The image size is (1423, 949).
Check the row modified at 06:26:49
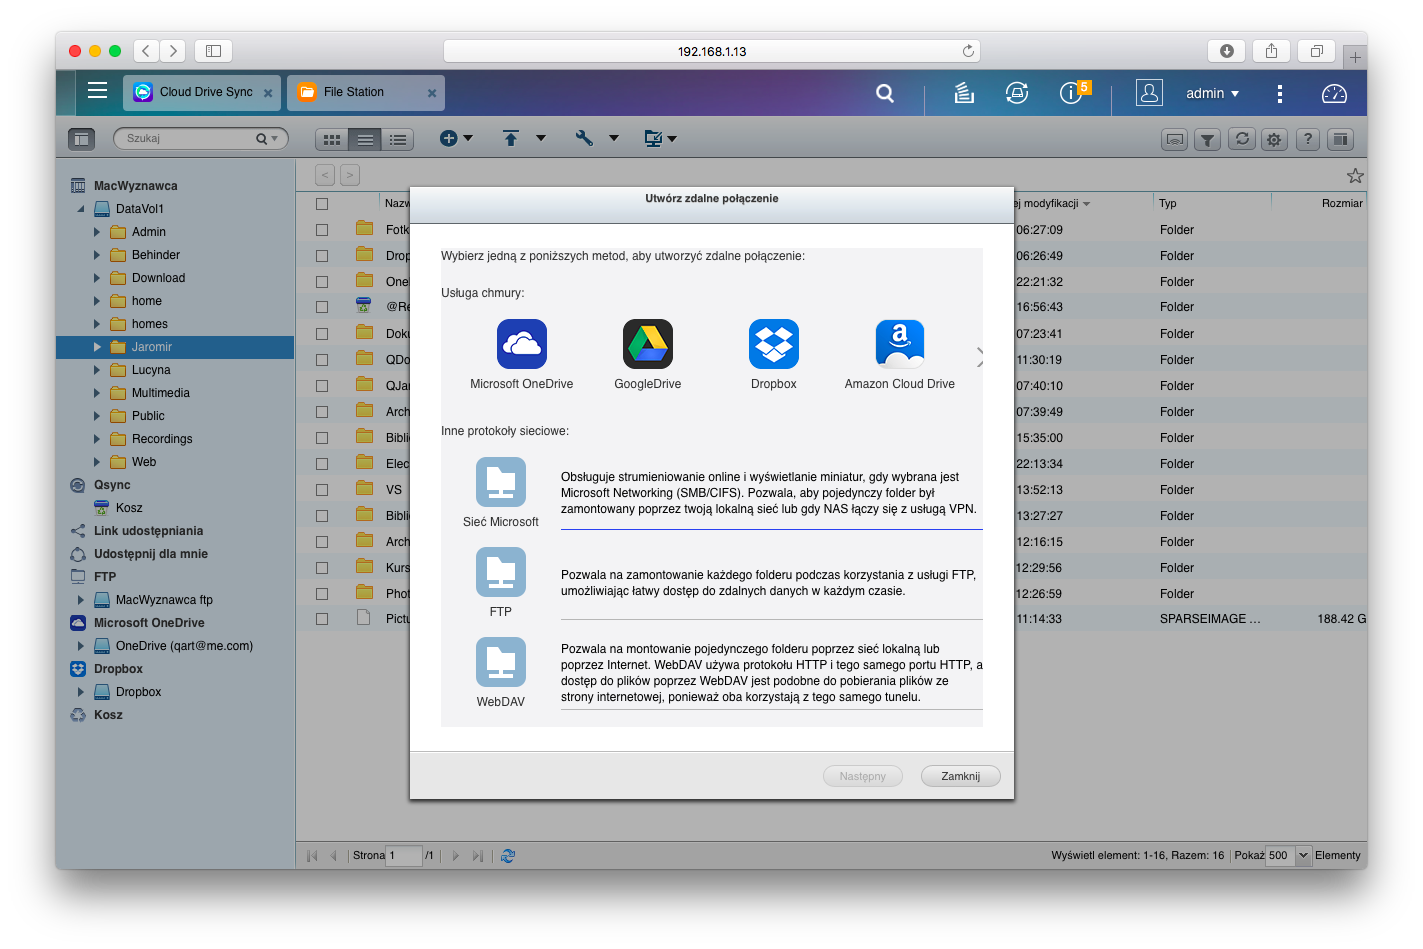pyautogui.click(x=322, y=256)
